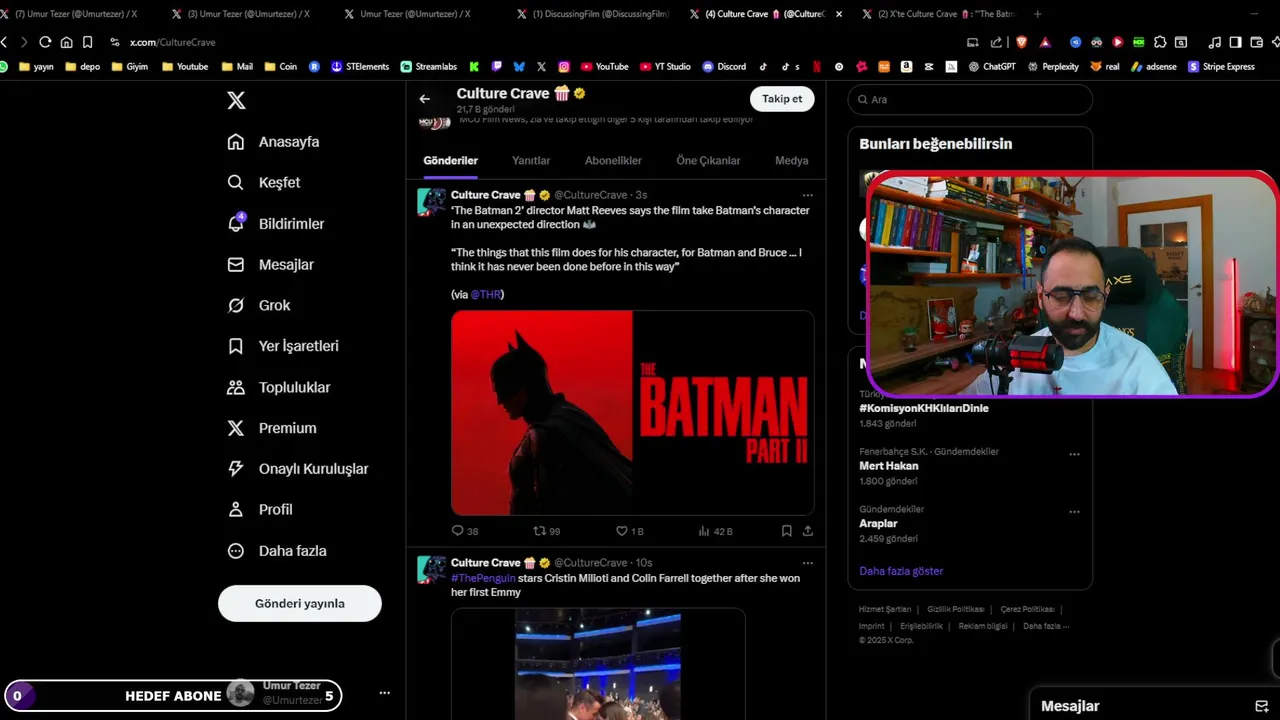The height and width of the screenshot is (720, 1280).
Task: Open more options on ThePenguin post
Action: [807, 563]
